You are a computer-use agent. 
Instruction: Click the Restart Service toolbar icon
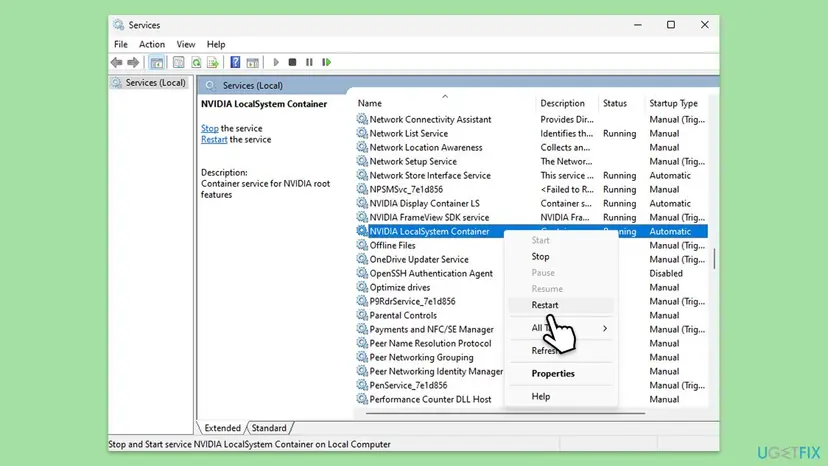click(x=327, y=62)
